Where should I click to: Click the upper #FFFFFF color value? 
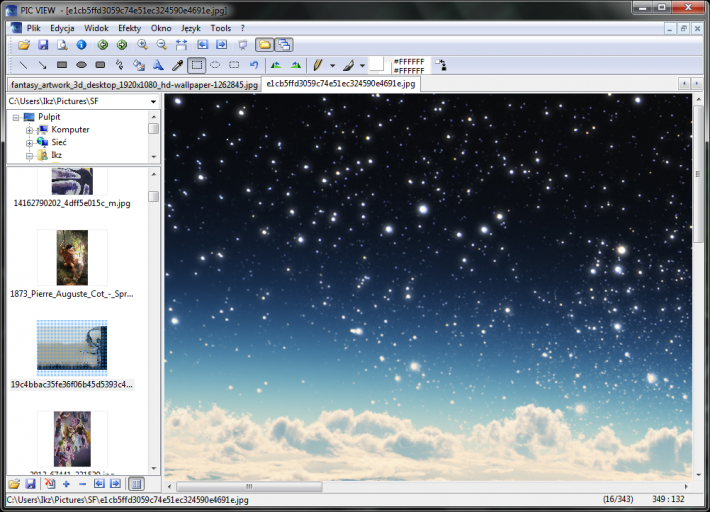click(409, 62)
